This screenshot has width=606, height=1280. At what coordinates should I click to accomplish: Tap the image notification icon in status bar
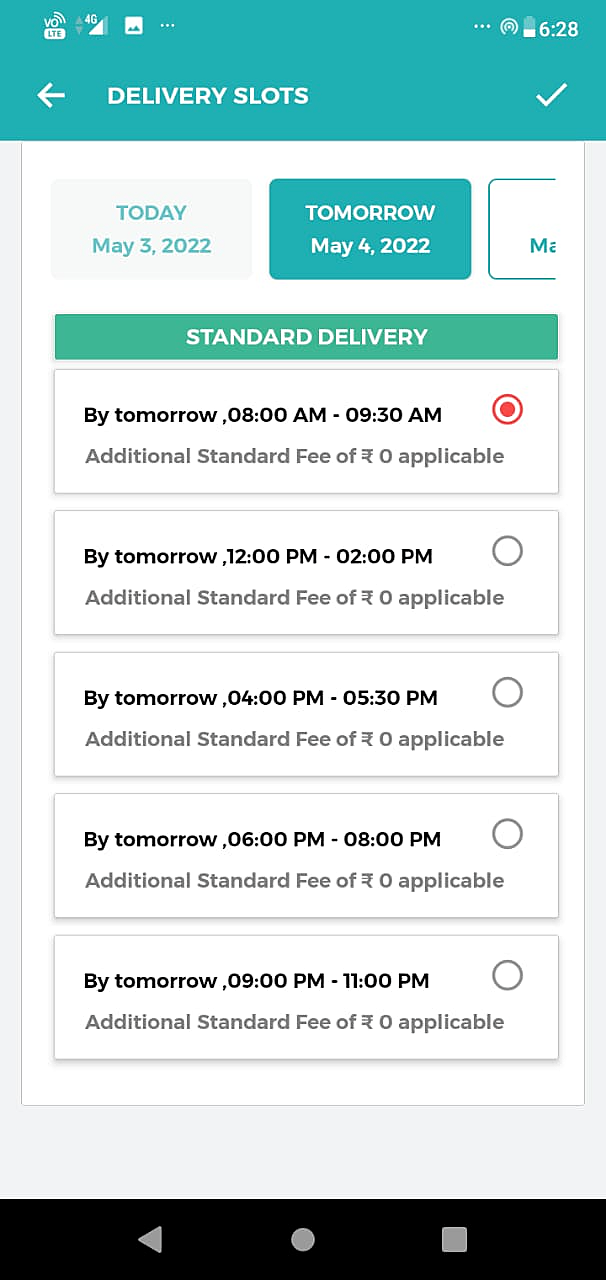[x=133, y=26]
